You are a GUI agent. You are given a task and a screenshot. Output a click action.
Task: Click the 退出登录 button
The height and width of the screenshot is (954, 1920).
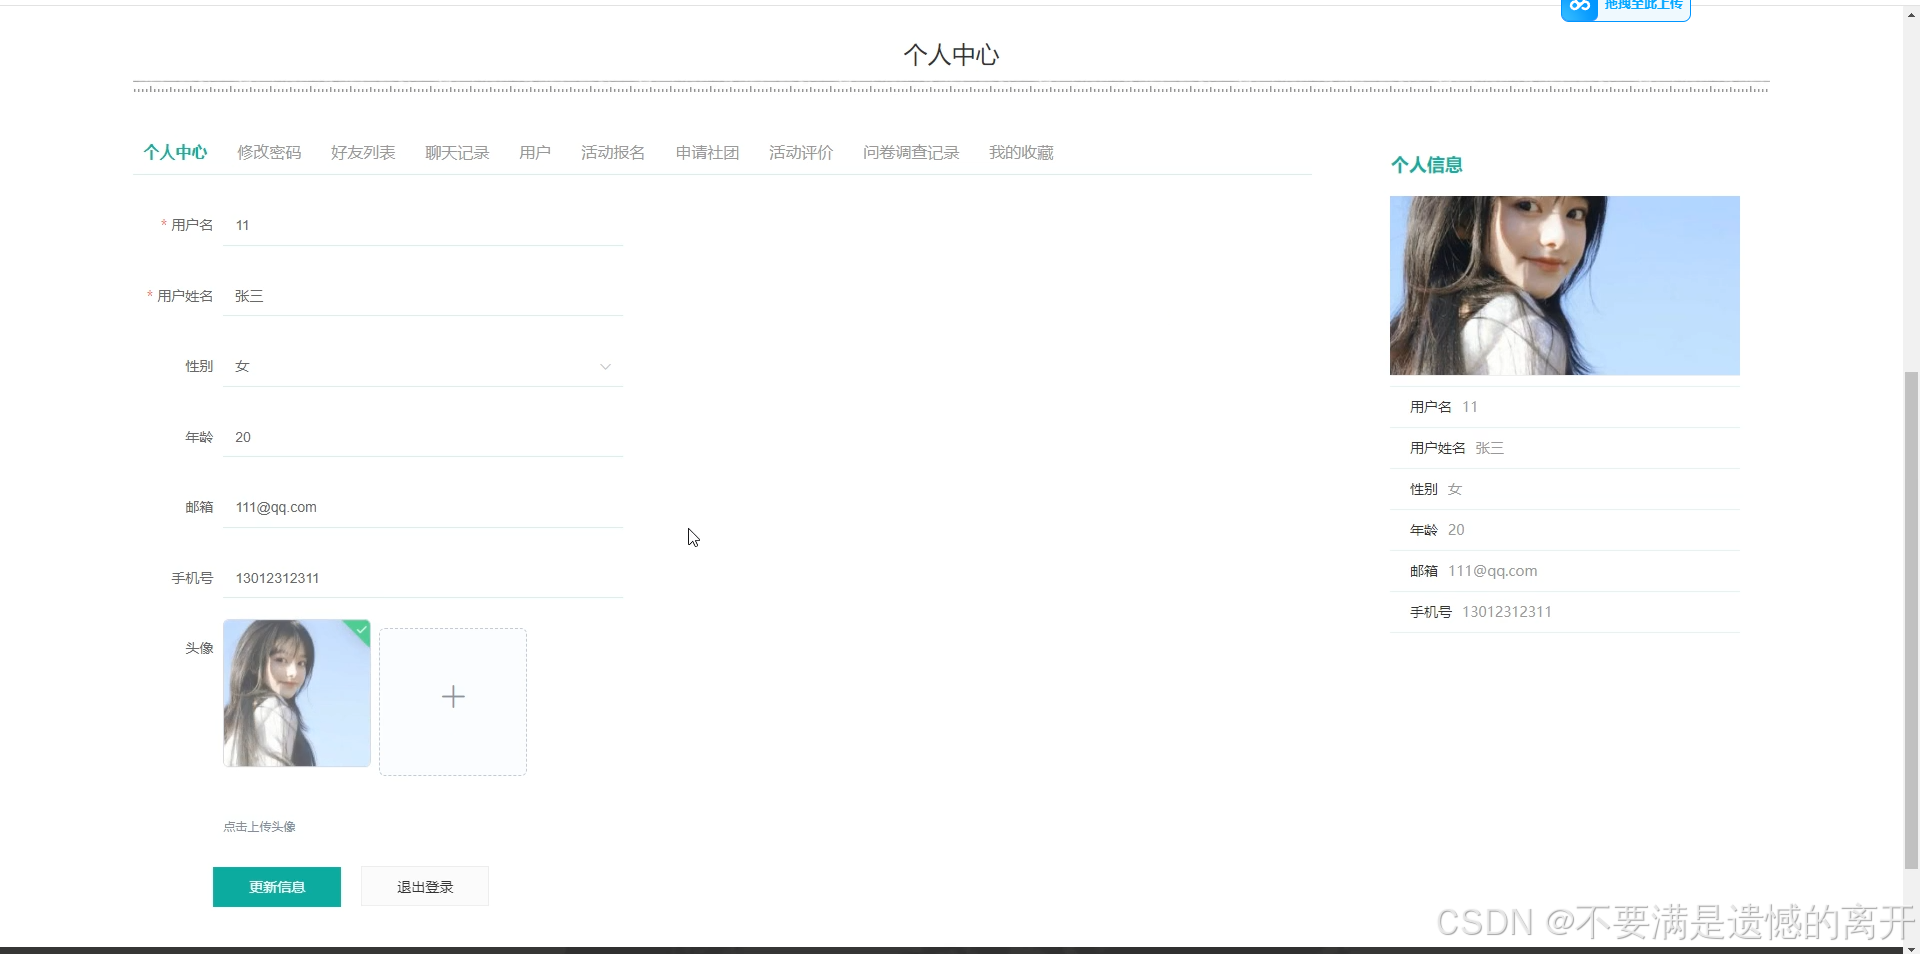pyautogui.click(x=425, y=887)
